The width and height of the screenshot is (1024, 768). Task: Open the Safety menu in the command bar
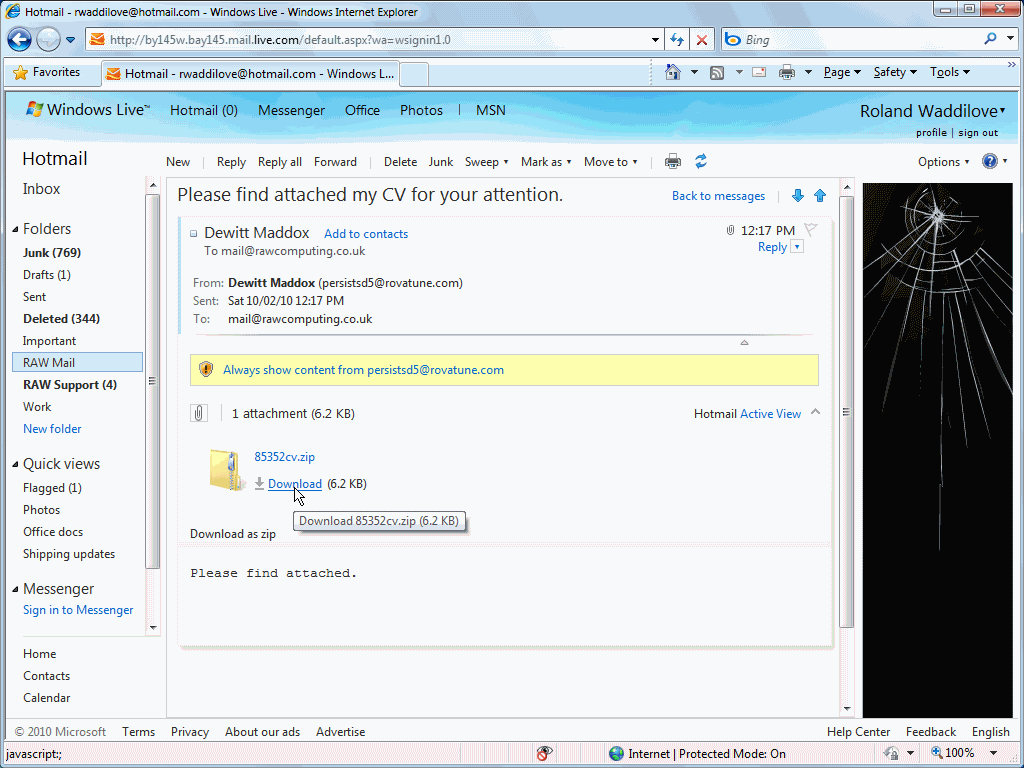895,72
